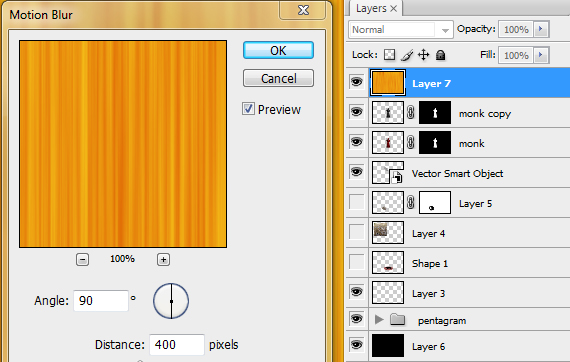Image resolution: width=570 pixels, height=362 pixels.
Task: Zoom in preview with plus icon
Action: point(163,260)
